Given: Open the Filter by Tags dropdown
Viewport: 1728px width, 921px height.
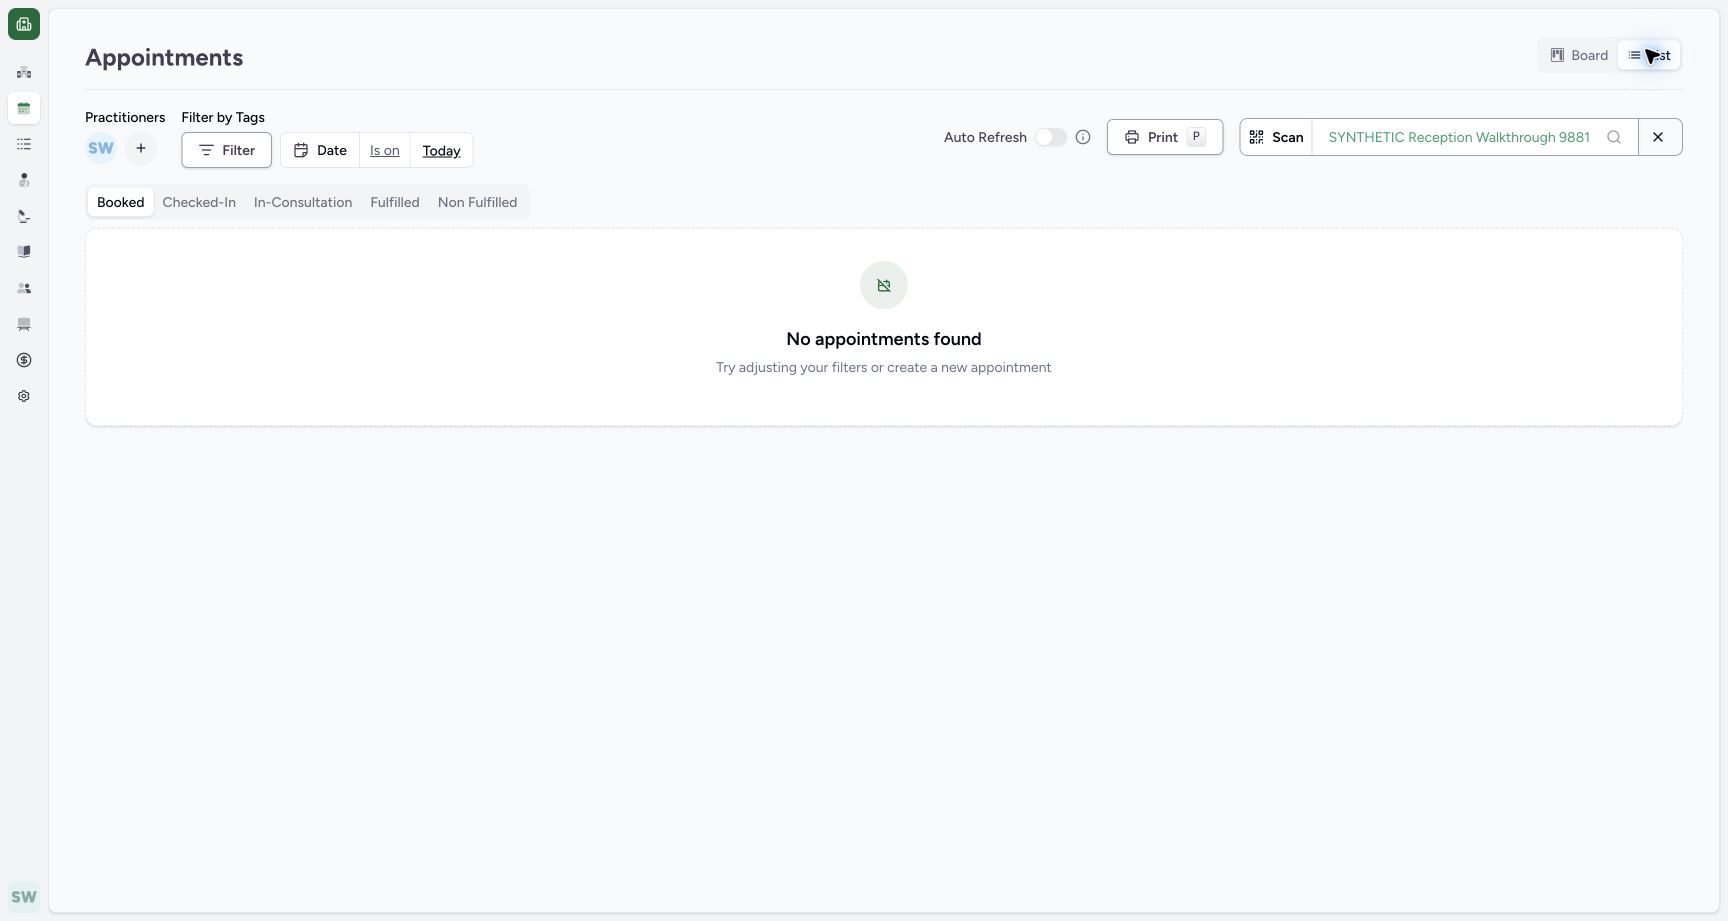Looking at the screenshot, I should pyautogui.click(x=226, y=150).
